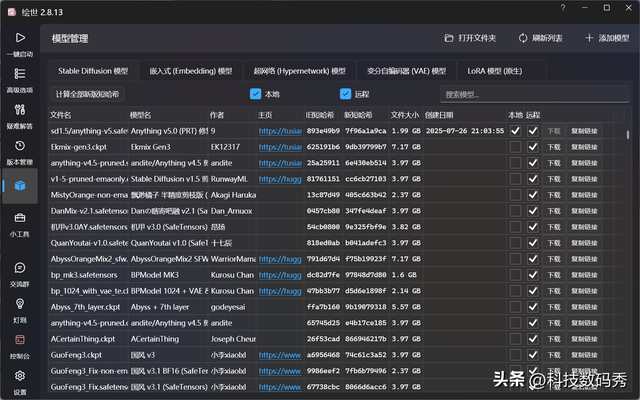The height and width of the screenshot is (400, 640).
Task: Select the model management cube icon
Action: [20, 186]
